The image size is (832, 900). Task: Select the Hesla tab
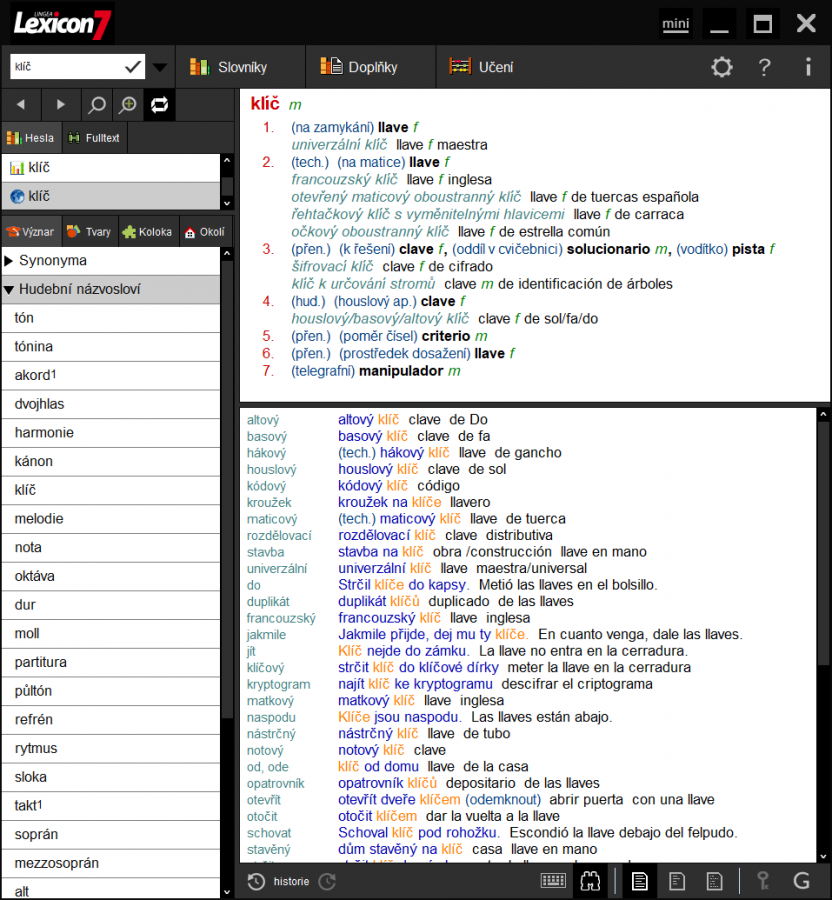(x=32, y=138)
